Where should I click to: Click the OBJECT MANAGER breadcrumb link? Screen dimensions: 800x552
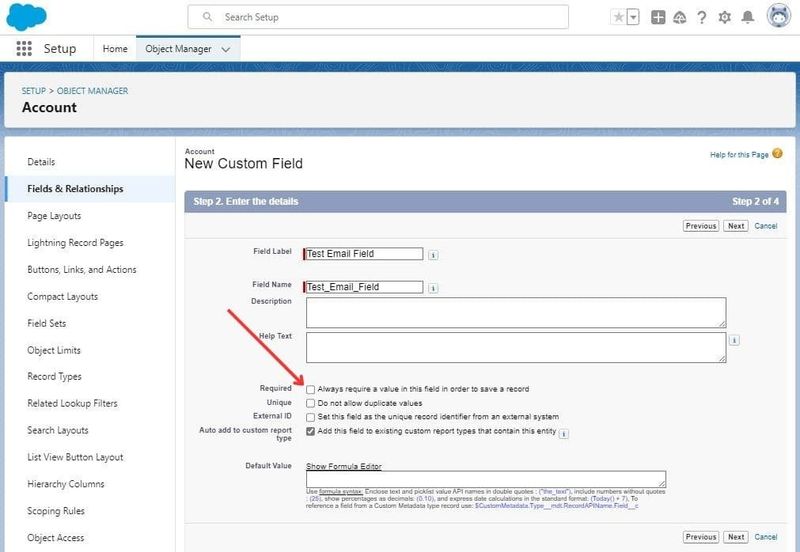tap(92, 91)
